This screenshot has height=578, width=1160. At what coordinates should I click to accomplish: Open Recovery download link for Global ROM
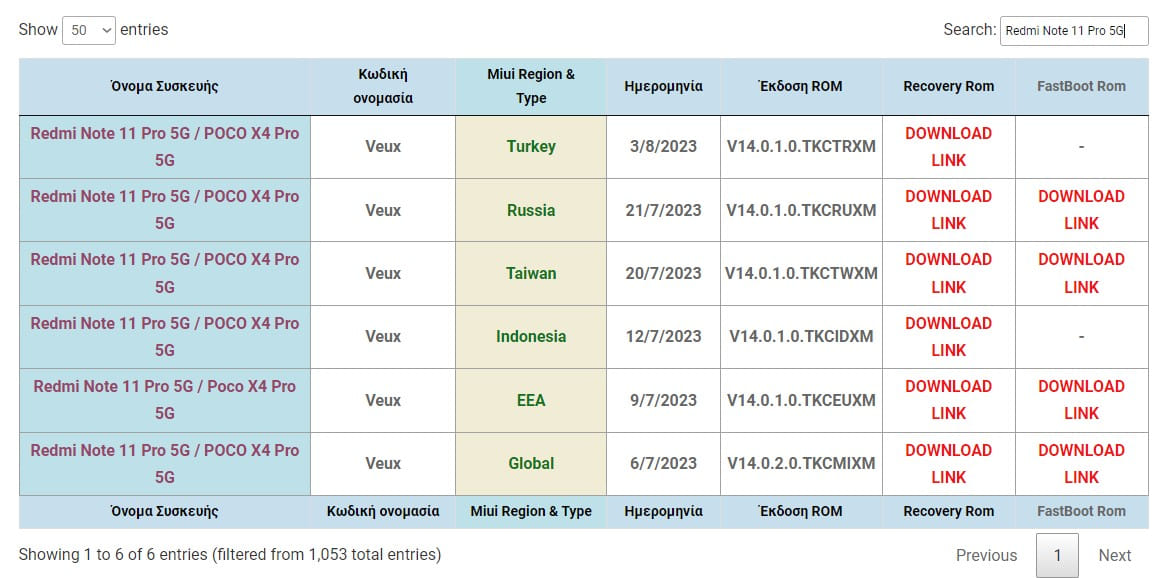[948, 463]
